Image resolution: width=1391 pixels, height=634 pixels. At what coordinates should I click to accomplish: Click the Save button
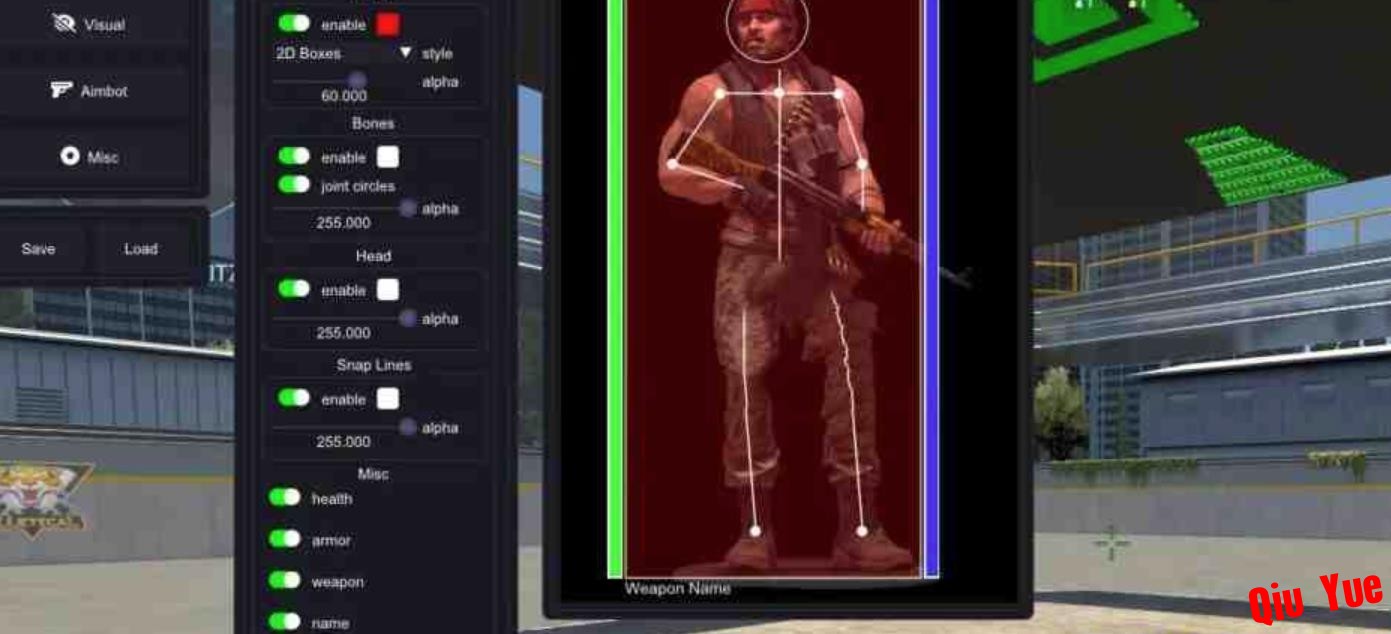coord(39,249)
